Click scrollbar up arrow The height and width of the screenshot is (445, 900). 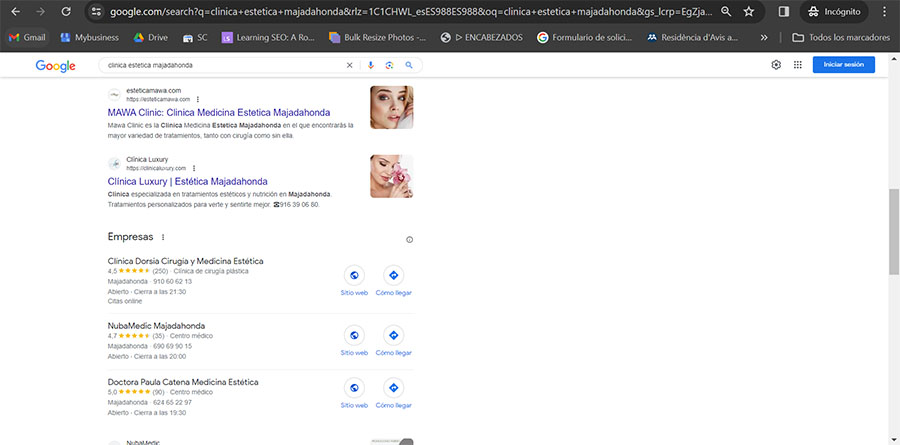pyautogui.click(x=894, y=58)
